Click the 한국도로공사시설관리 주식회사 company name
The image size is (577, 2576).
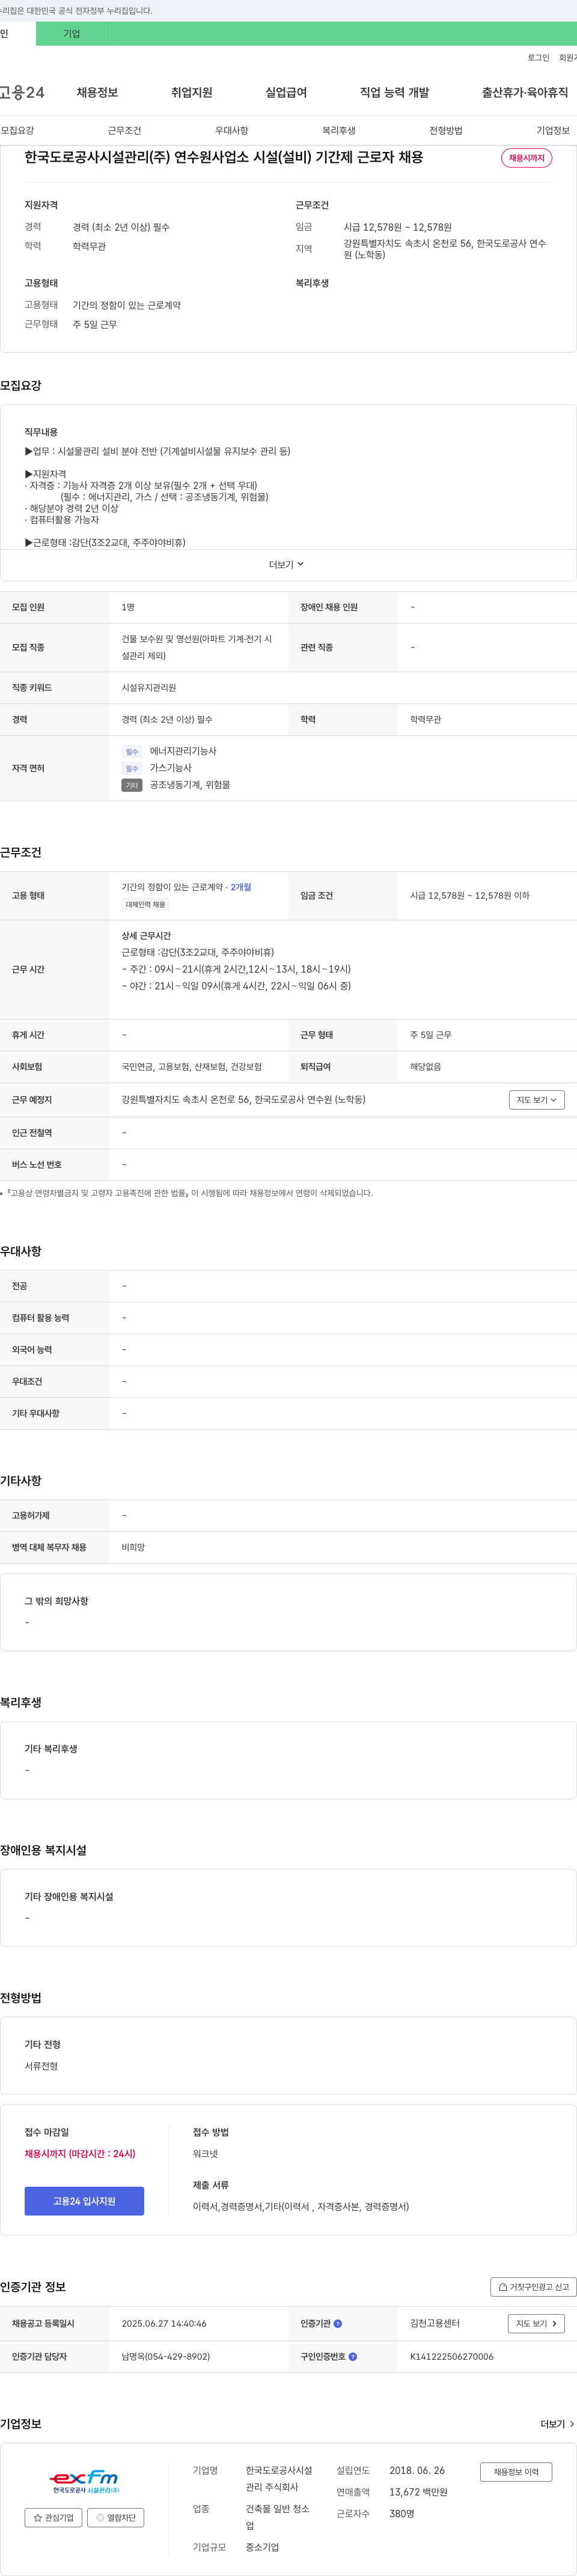click(279, 2478)
